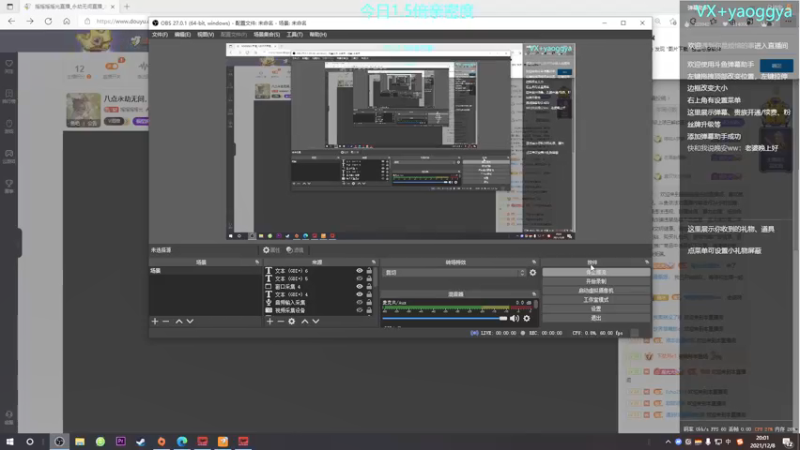Click browser back arrow
Image resolution: width=800 pixels, height=450 pixels.
click(11, 21)
